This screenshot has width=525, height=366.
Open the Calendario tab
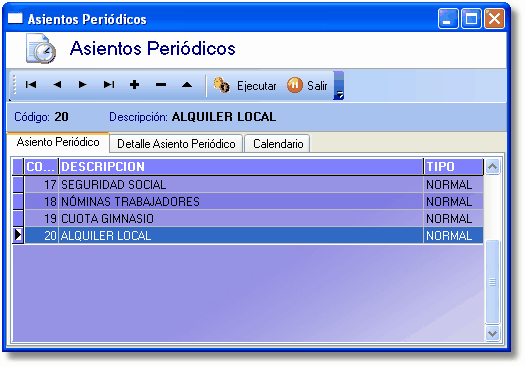(278, 144)
